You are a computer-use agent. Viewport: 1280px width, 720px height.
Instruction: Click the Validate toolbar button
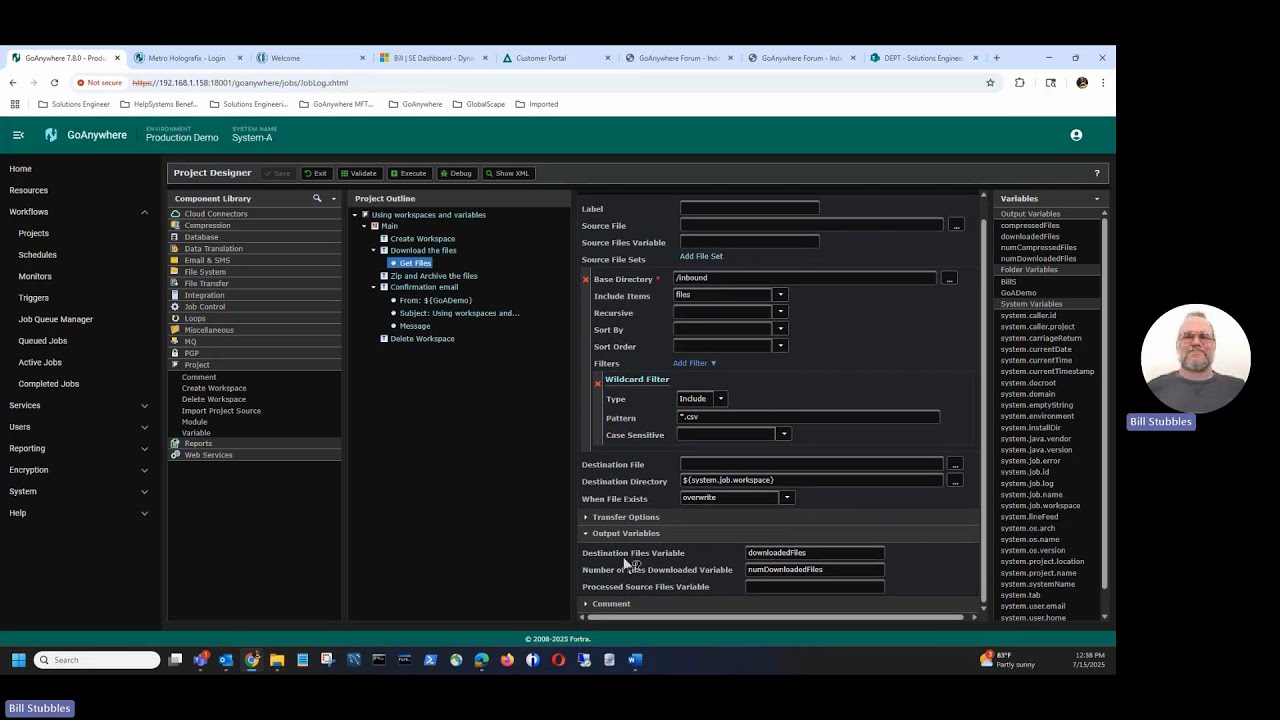[x=358, y=173]
